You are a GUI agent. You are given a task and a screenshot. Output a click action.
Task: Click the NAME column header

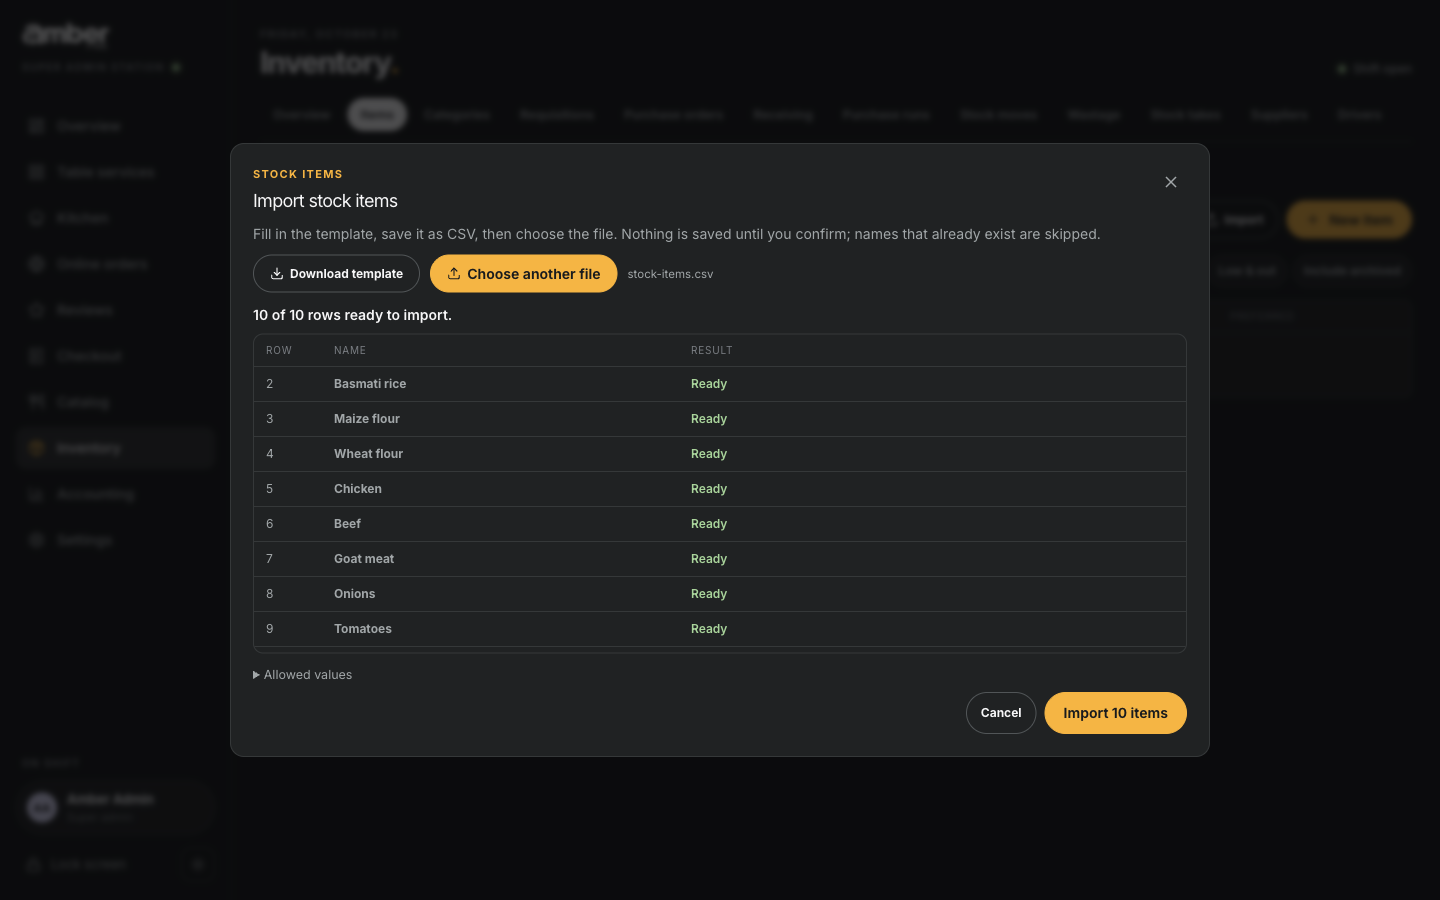click(x=350, y=350)
